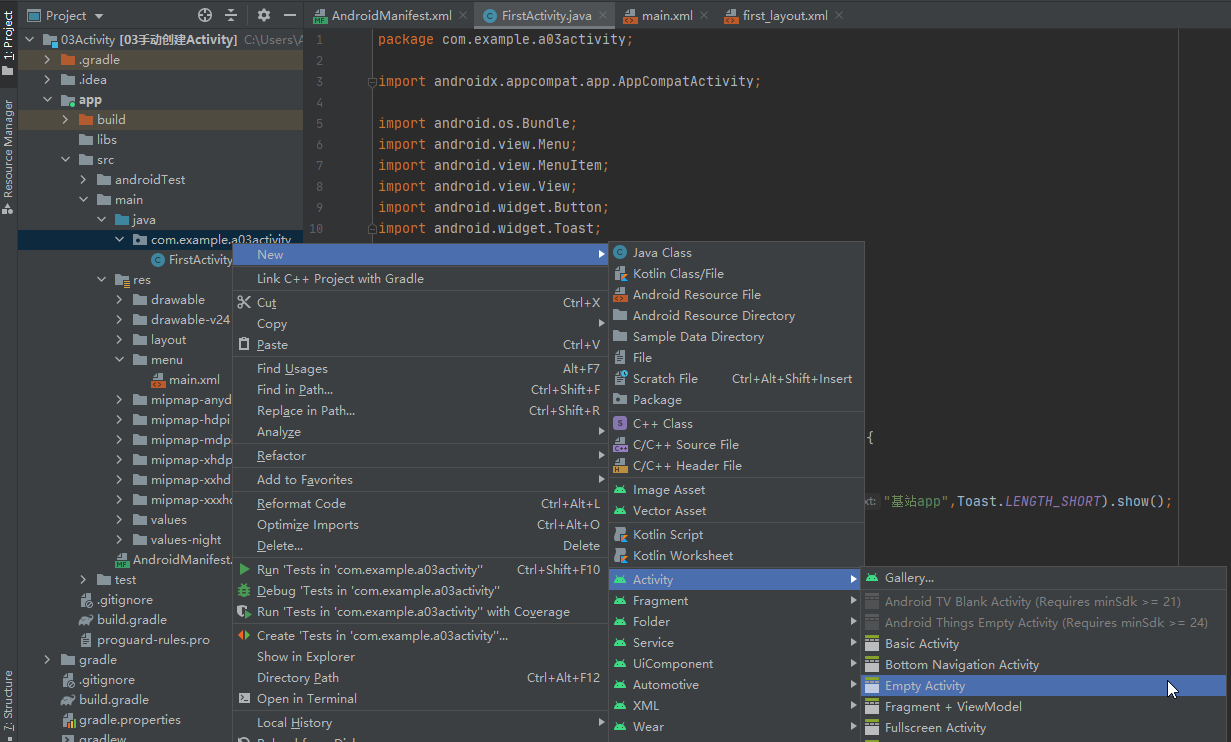Viewport: 1231px width, 742px height.
Task: Choose Reformat Code in the context menu
Action: (420, 504)
